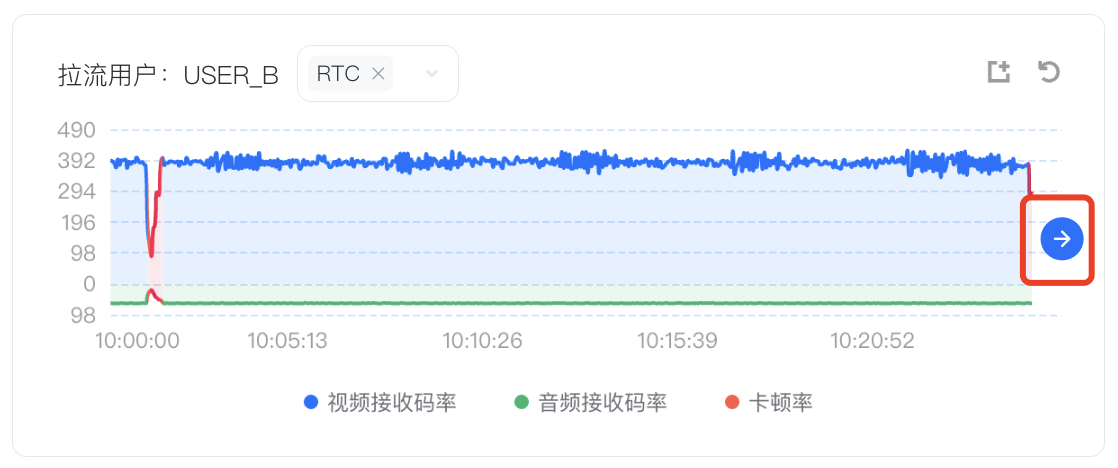The width and height of the screenshot is (1118, 468).
Task: Click the red 卡顿率 legend dot
Action: pyautogui.click(x=732, y=403)
